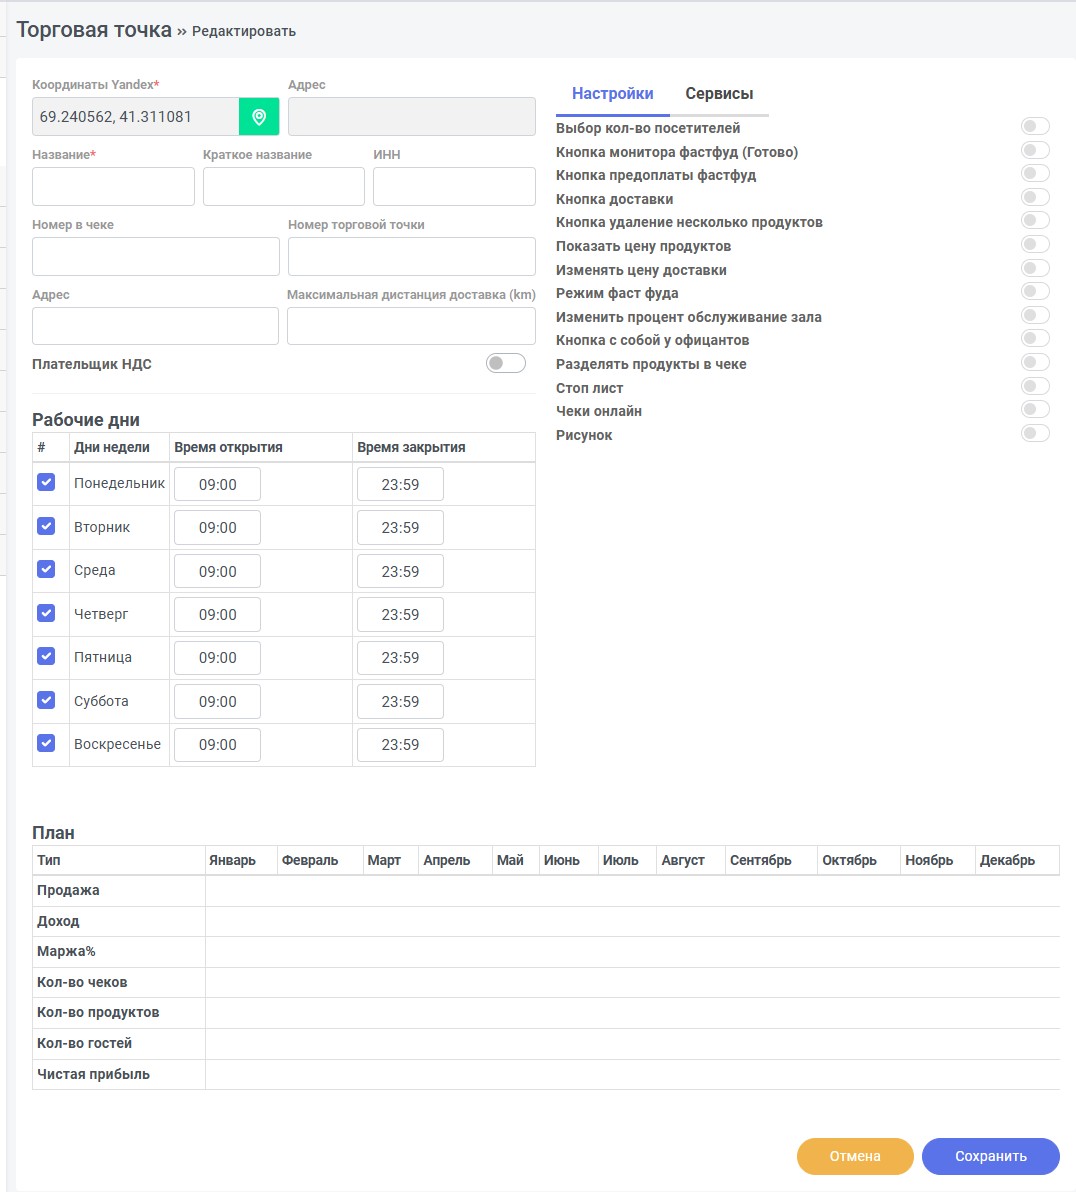
Task: Enable Показать цену продуктов switch
Action: coord(1035,244)
